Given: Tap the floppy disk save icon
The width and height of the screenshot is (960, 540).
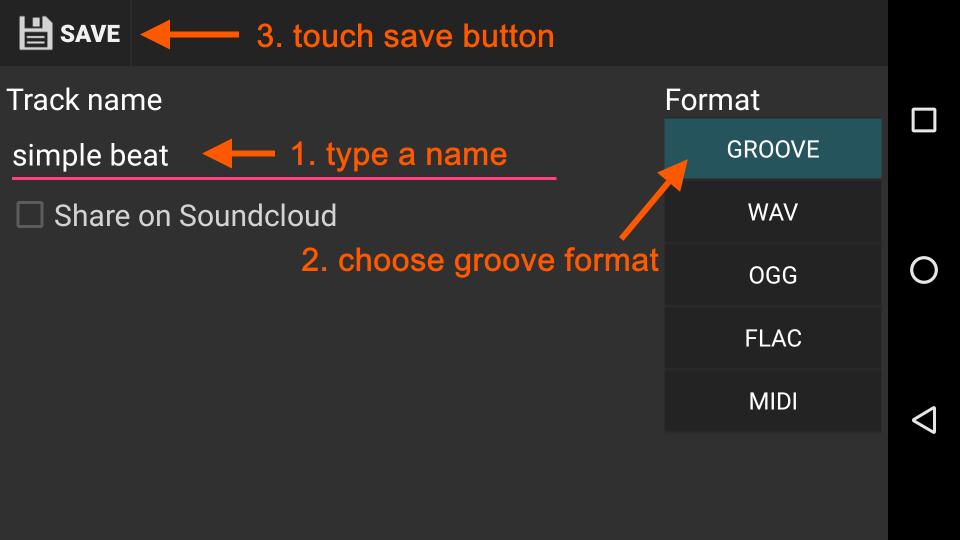Looking at the screenshot, I should (x=36, y=33).
